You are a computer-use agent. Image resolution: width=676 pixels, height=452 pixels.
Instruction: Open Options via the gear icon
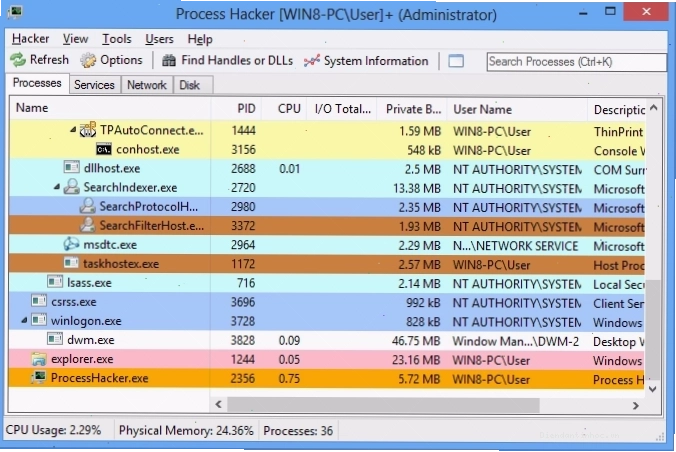(x=88, y=60)
